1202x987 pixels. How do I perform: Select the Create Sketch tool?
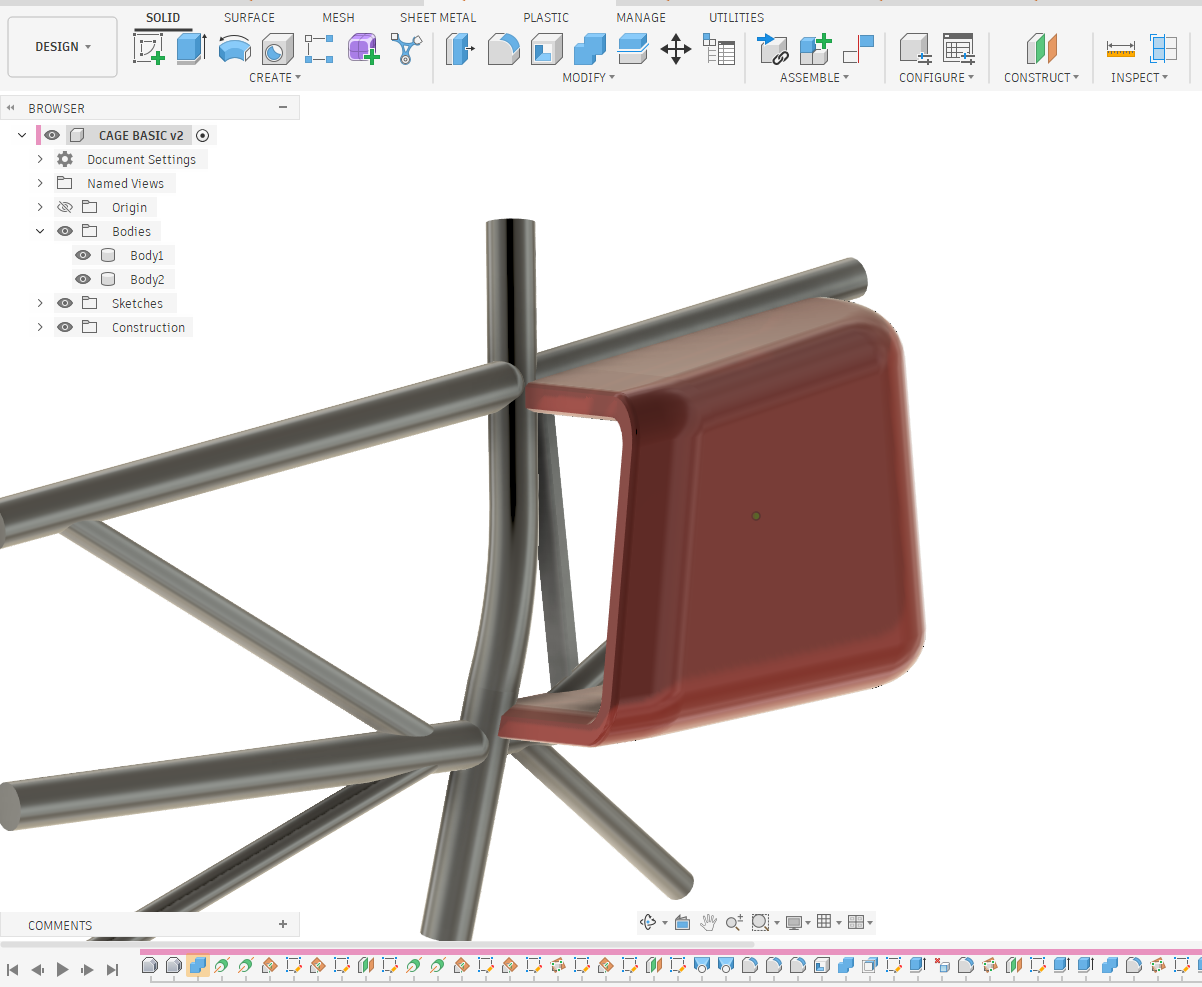(149, 49)
